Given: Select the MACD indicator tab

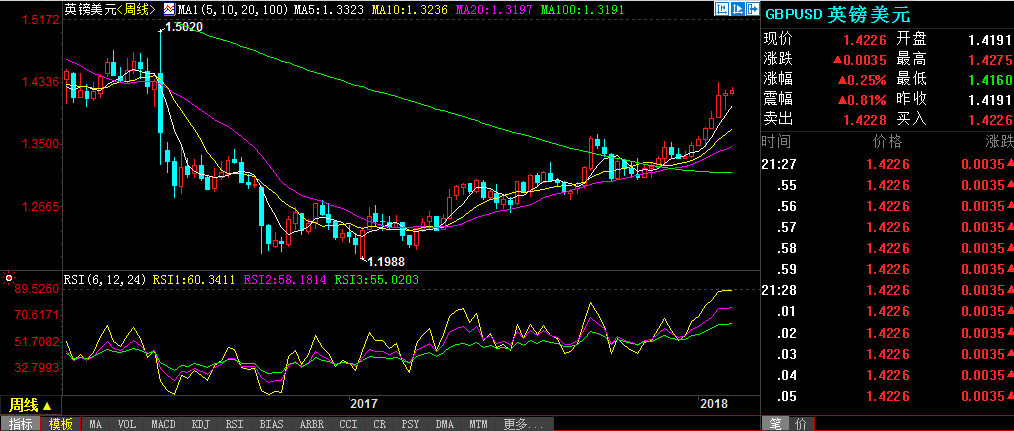Looking at the screenshot, I should (x=163, y=424).
